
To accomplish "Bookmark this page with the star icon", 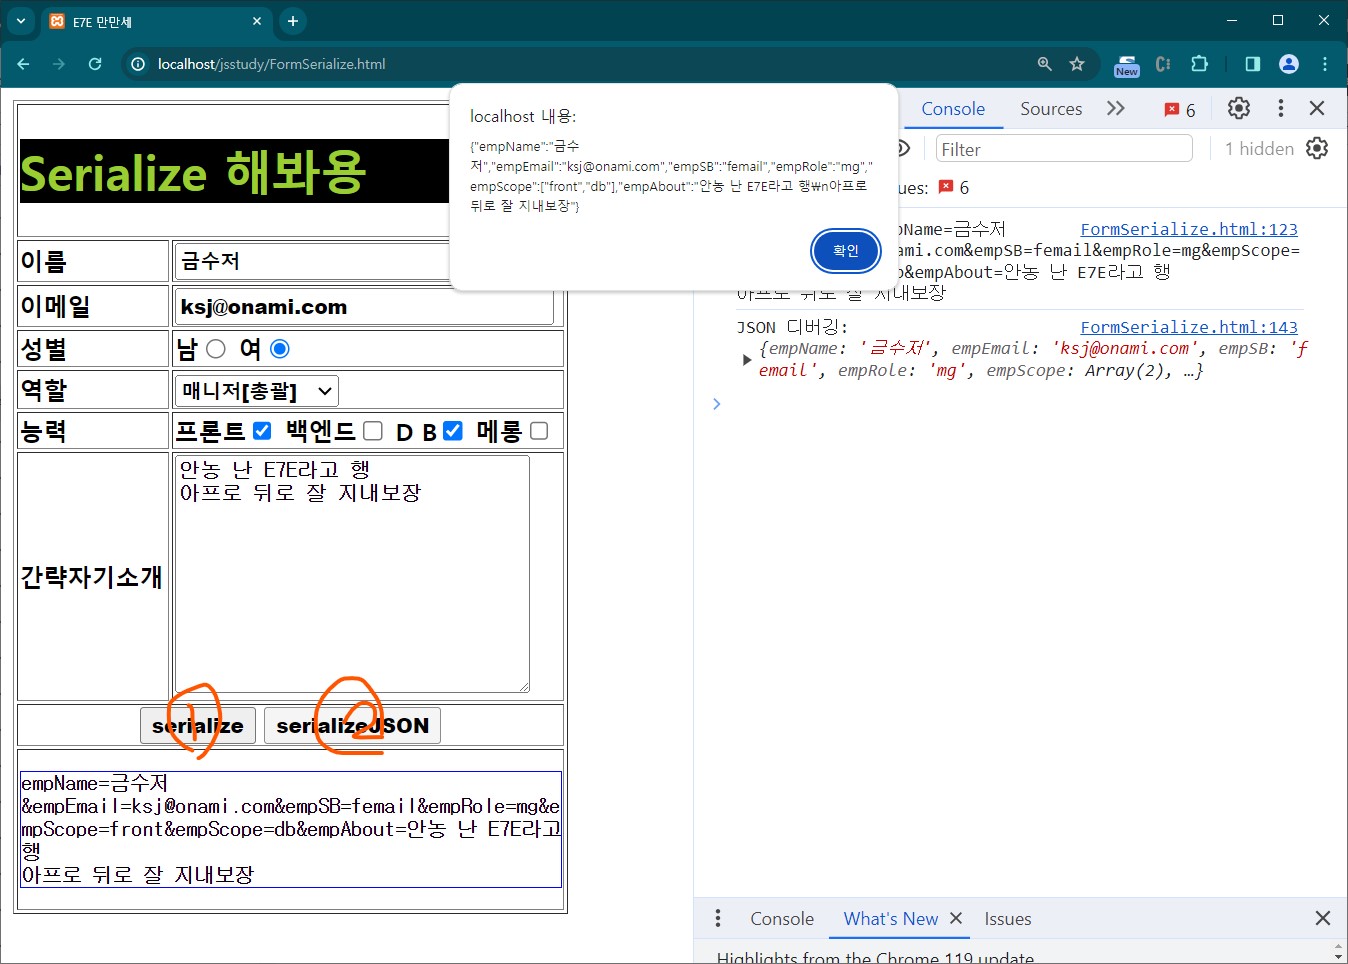I will pyautogui.click(x=1077, y=64).
